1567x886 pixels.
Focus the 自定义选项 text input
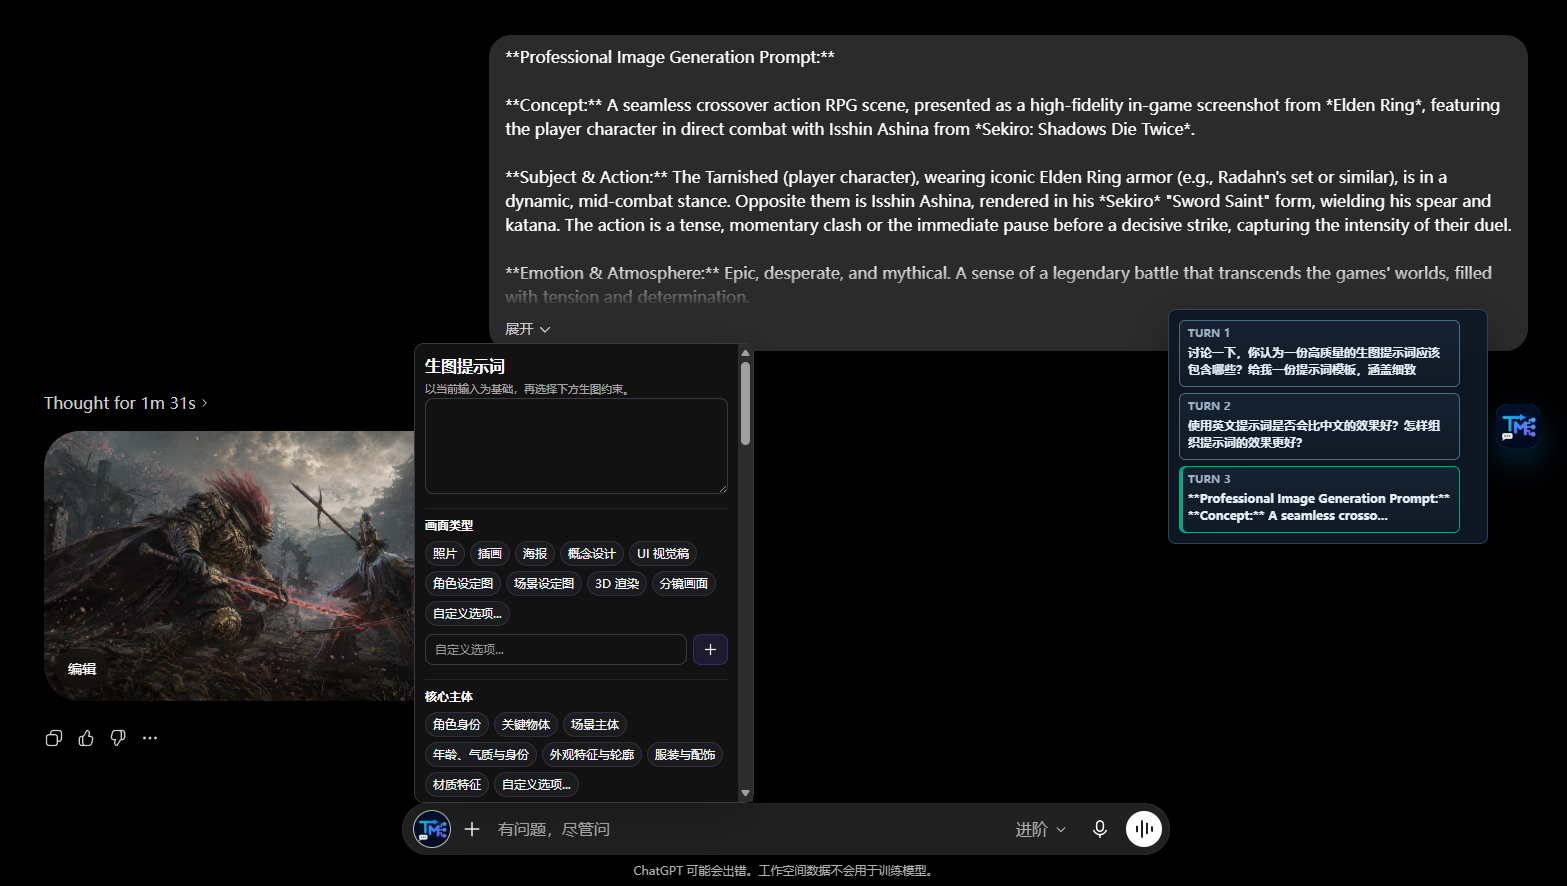[556, 649]
